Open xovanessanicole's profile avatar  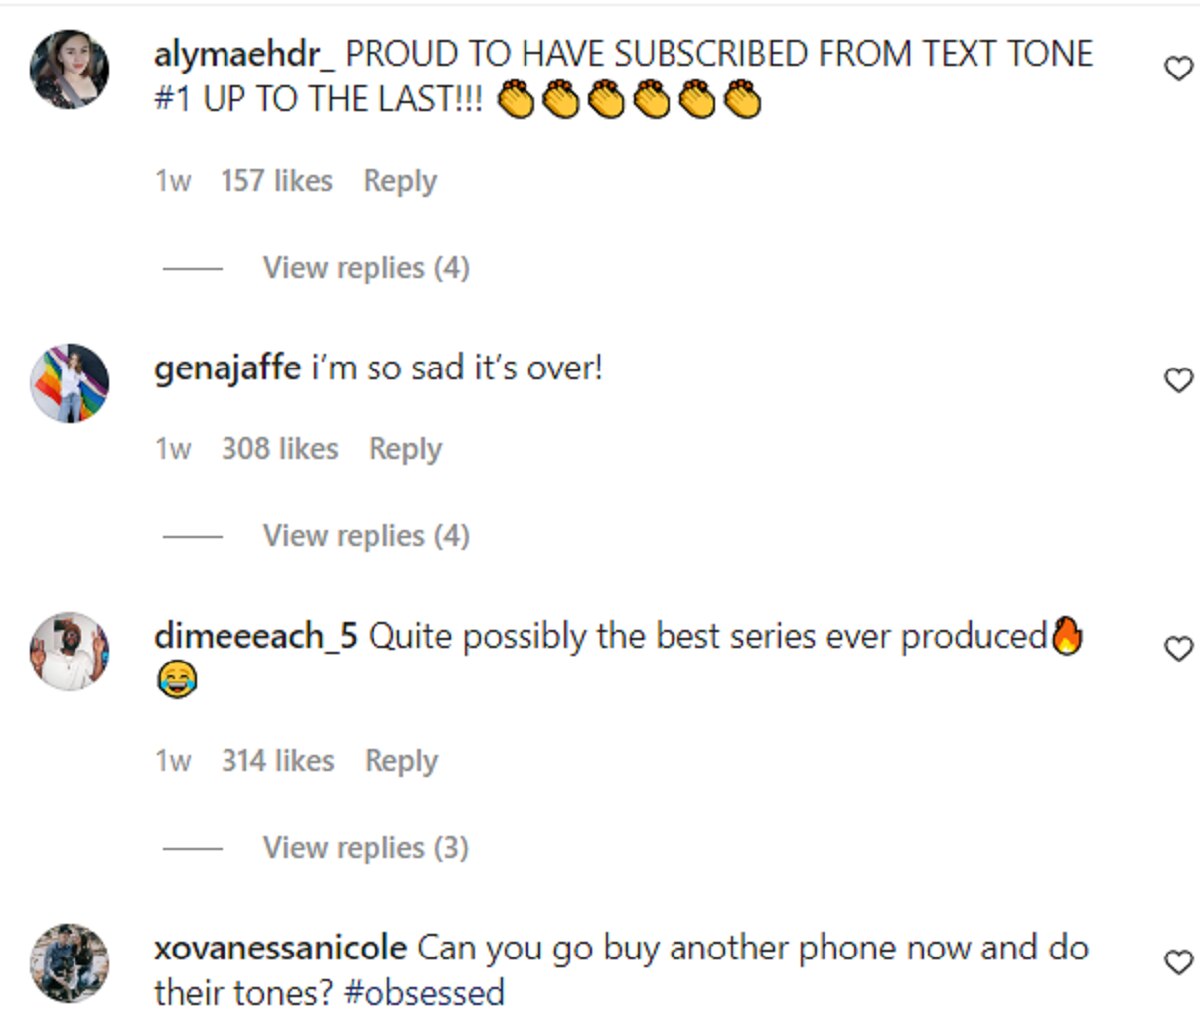[69, 963]
